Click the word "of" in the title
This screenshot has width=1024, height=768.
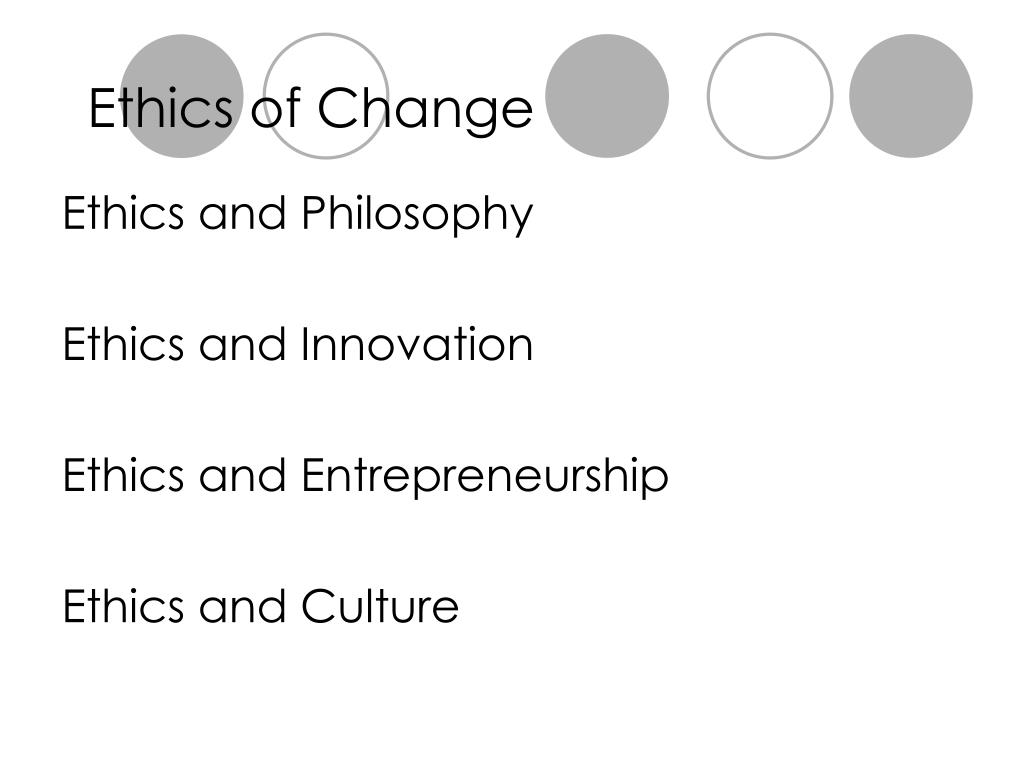275,108
